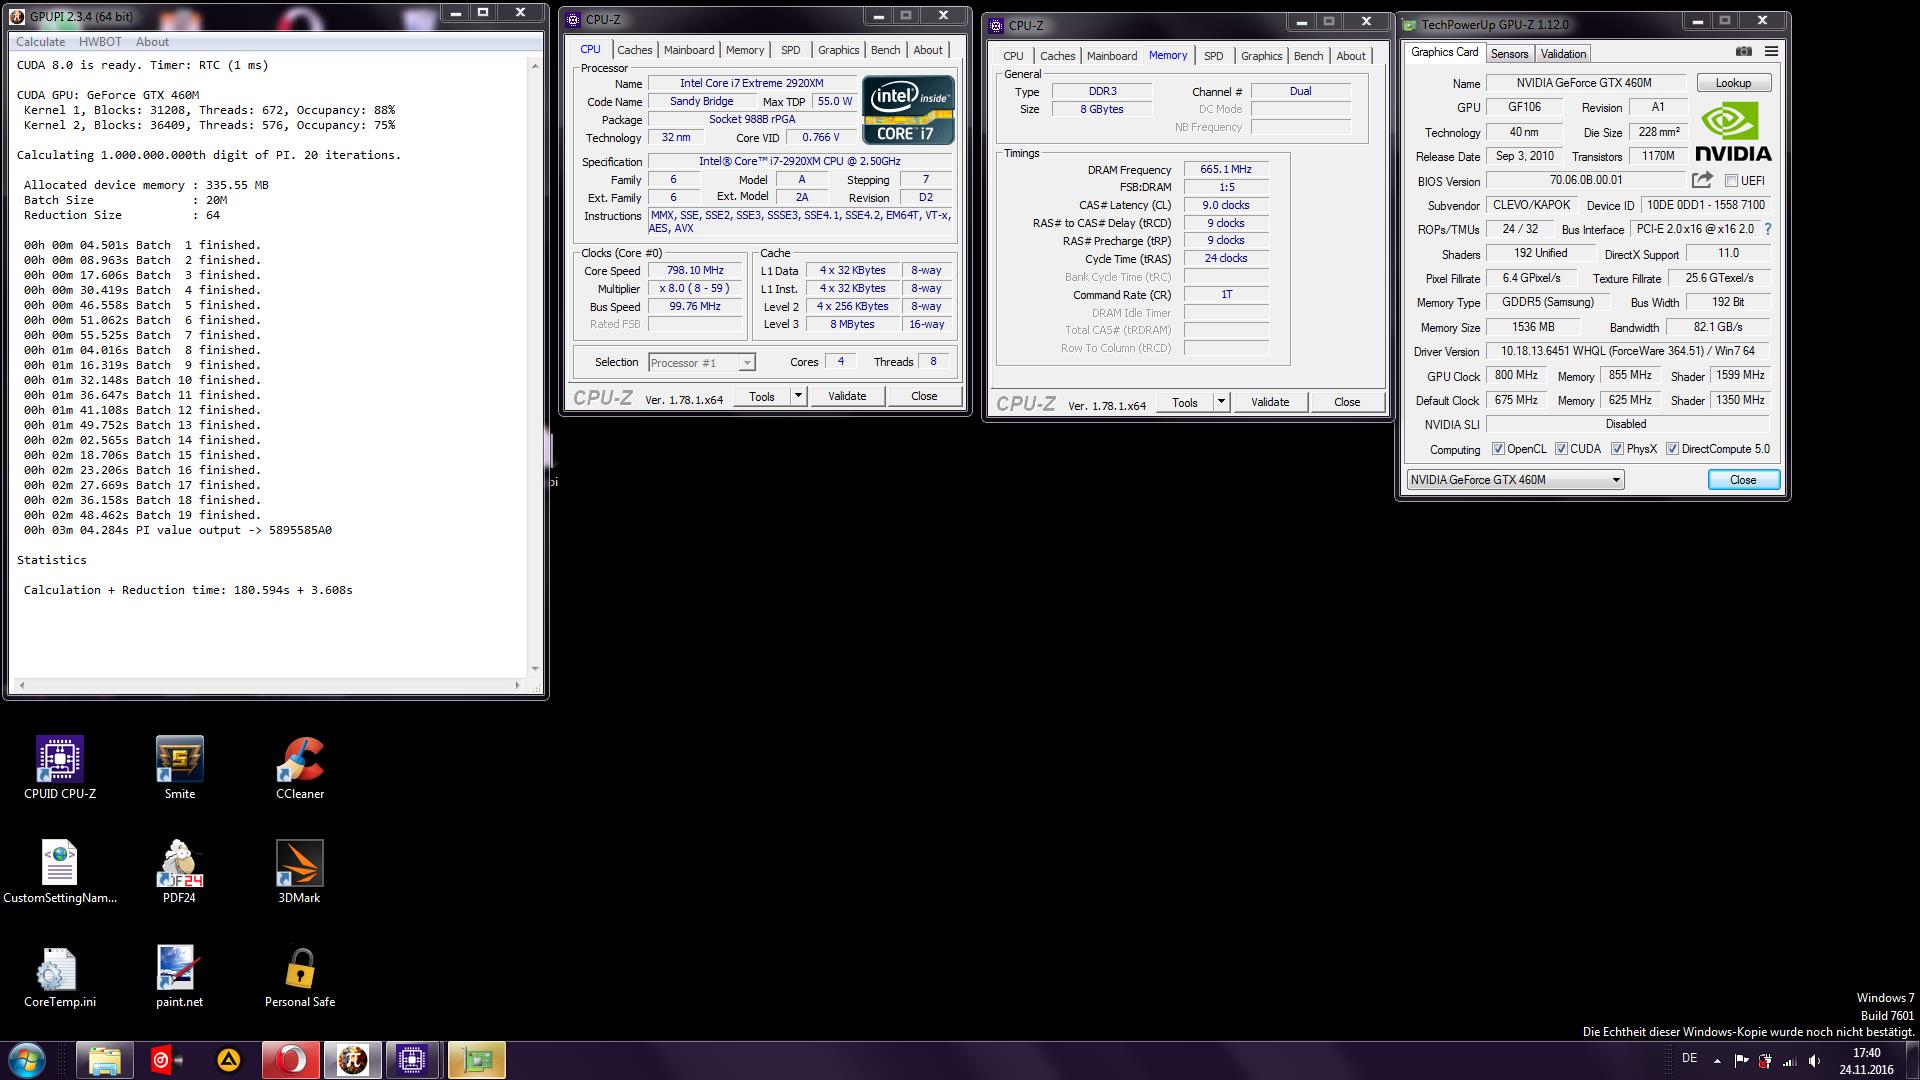This screenshot has height=1080, width=1920.
Task: Switch to Mainboard tab in first CPU-Z
Action: tap(689, 50)
